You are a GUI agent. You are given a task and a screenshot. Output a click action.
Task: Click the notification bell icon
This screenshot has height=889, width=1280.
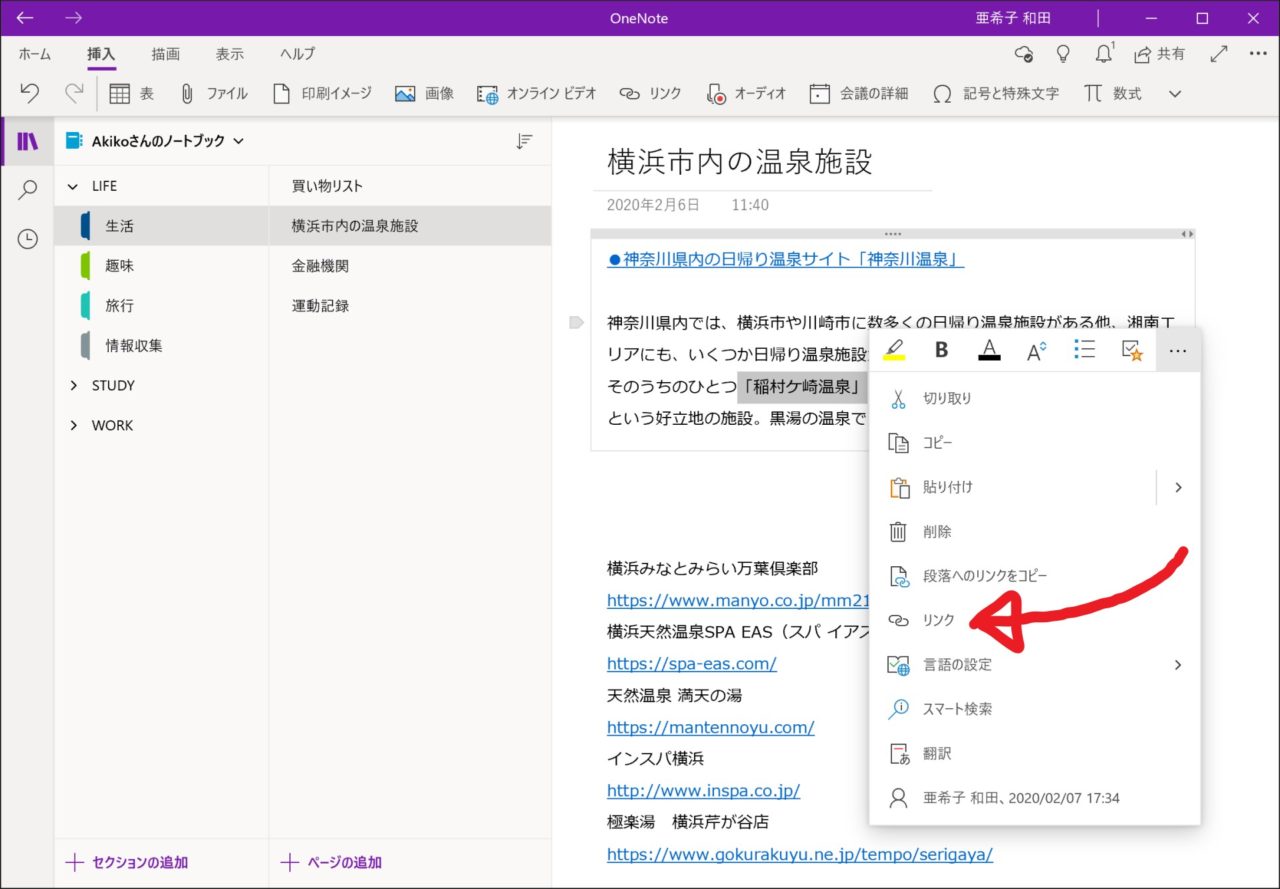pos(1104,54)
